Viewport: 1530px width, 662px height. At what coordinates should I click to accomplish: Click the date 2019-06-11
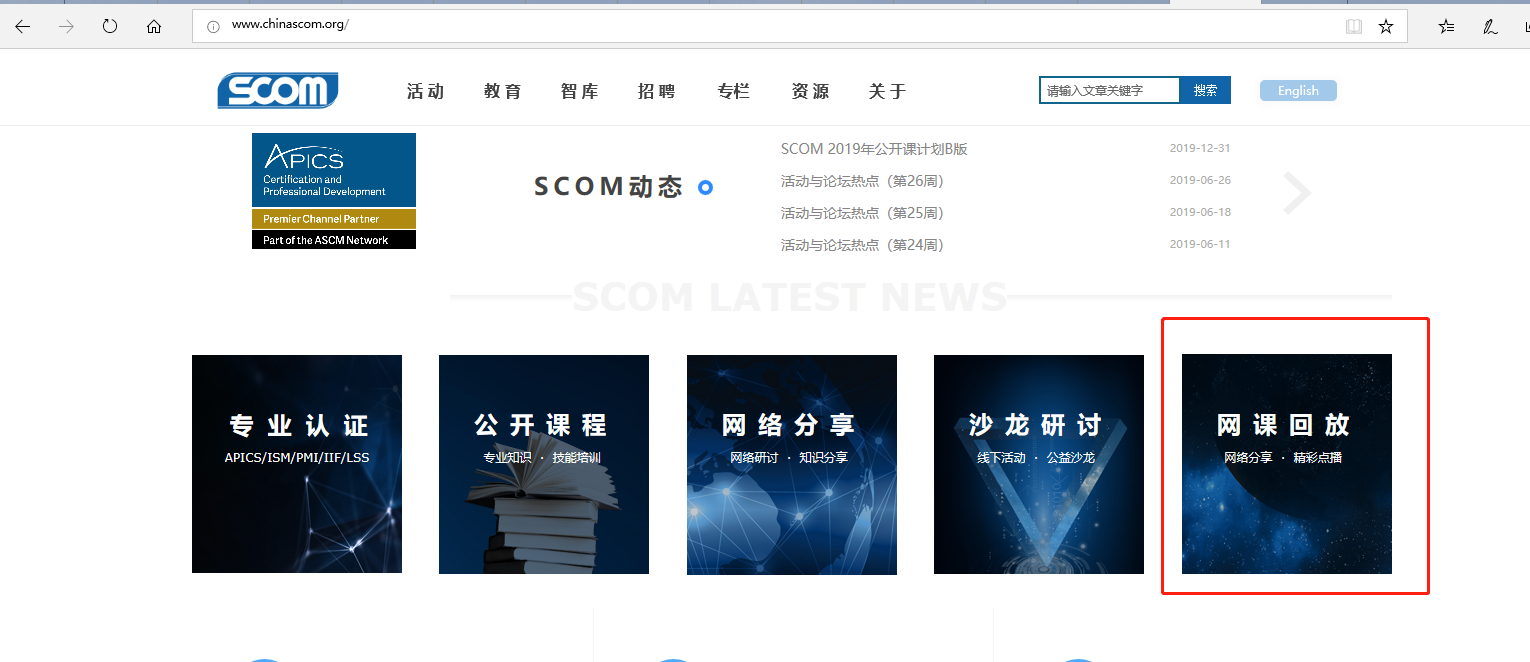(x=1200, y=244)
